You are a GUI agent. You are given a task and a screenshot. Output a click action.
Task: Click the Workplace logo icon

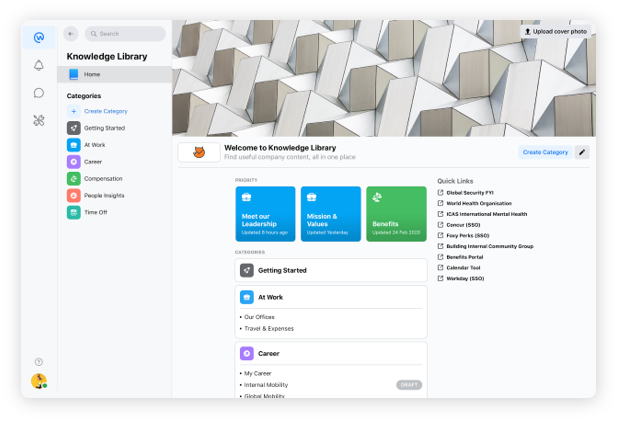(x=39, y=37)
